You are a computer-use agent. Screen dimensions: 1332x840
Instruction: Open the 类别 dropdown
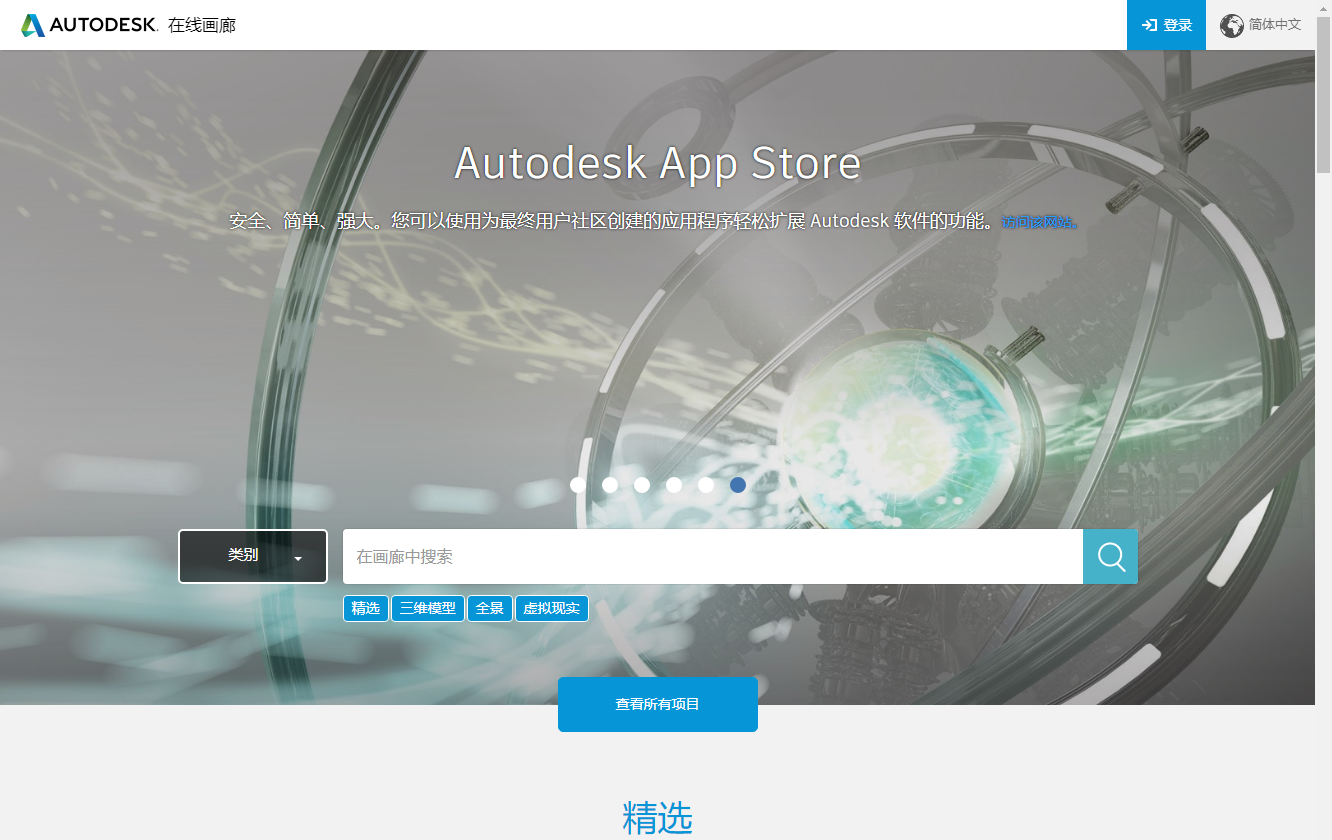click(252, 556)
